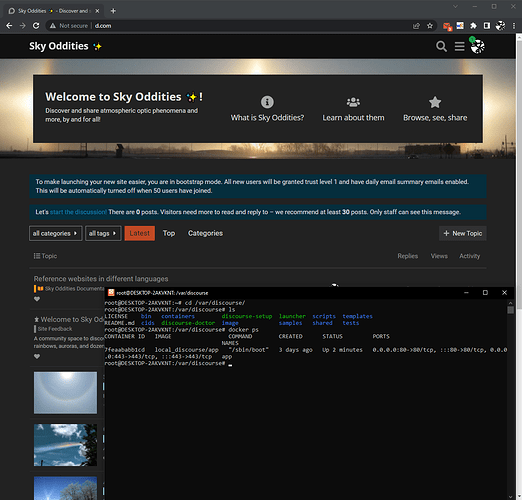Click the New Topic button
The image size is (522, 500).
click(463, 233)
